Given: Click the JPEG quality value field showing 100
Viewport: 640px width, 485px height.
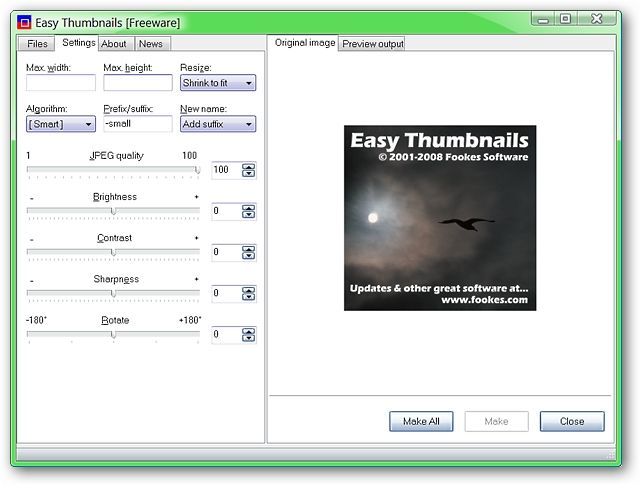Looking at the screenshot, I should click(226, 170).
